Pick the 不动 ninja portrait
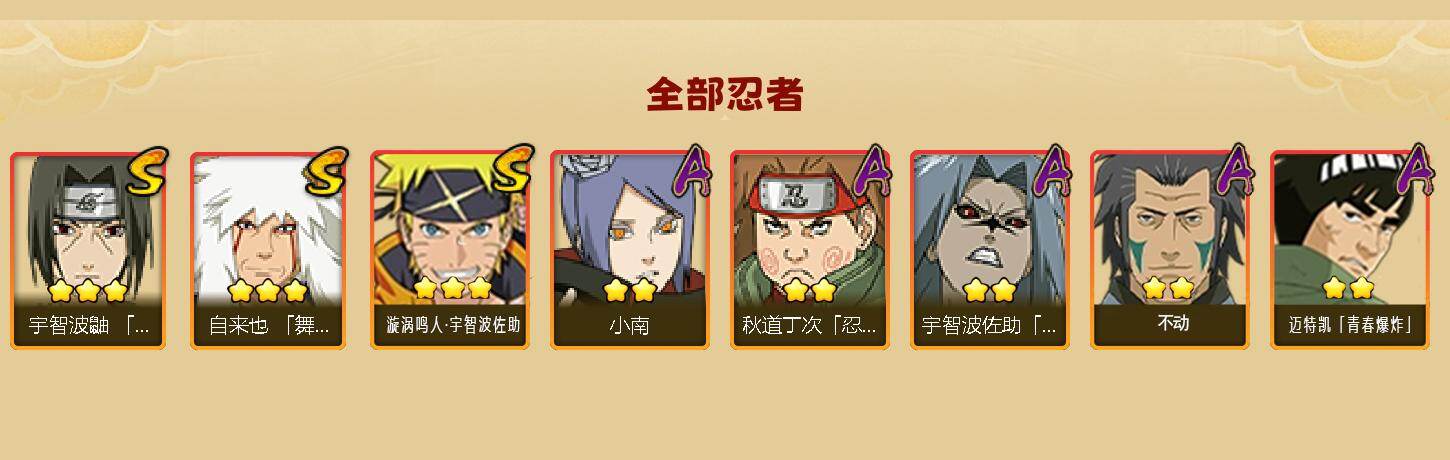This screenshot has width=1450, height=460. click(1169, 229)
